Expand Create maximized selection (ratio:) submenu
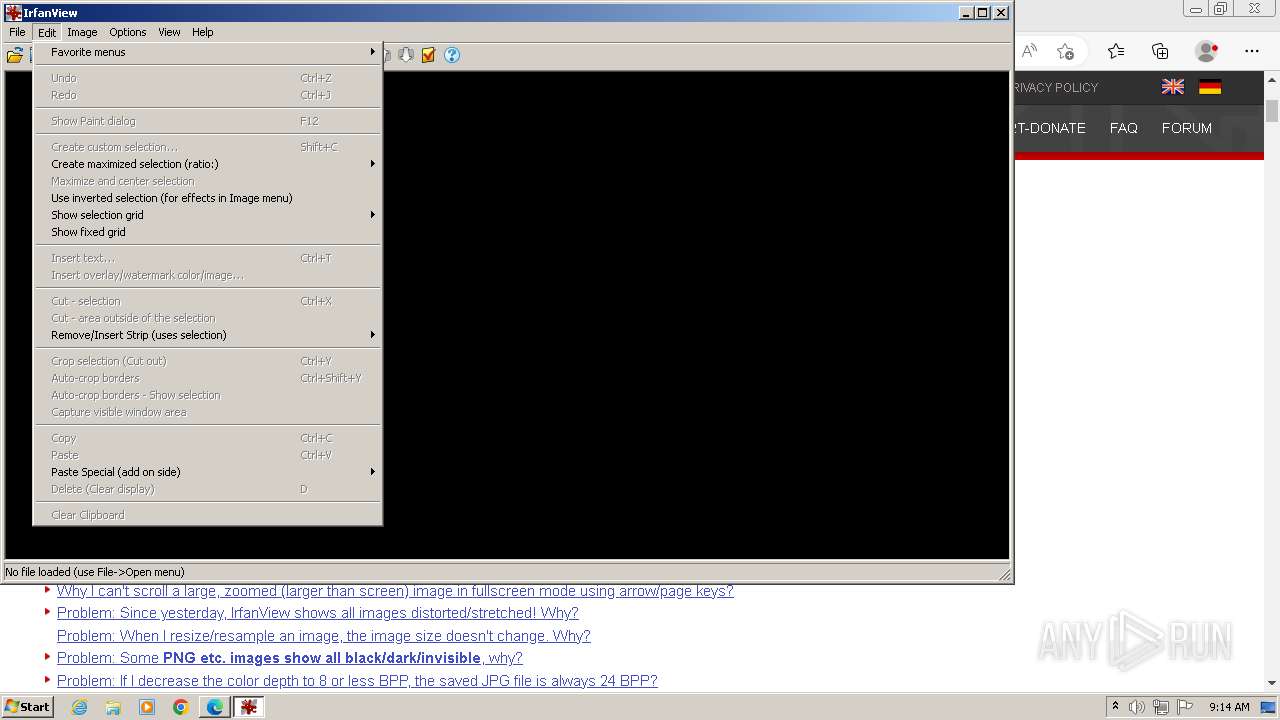The height and width of the screenshot is (720, 1280). point(208,164)
